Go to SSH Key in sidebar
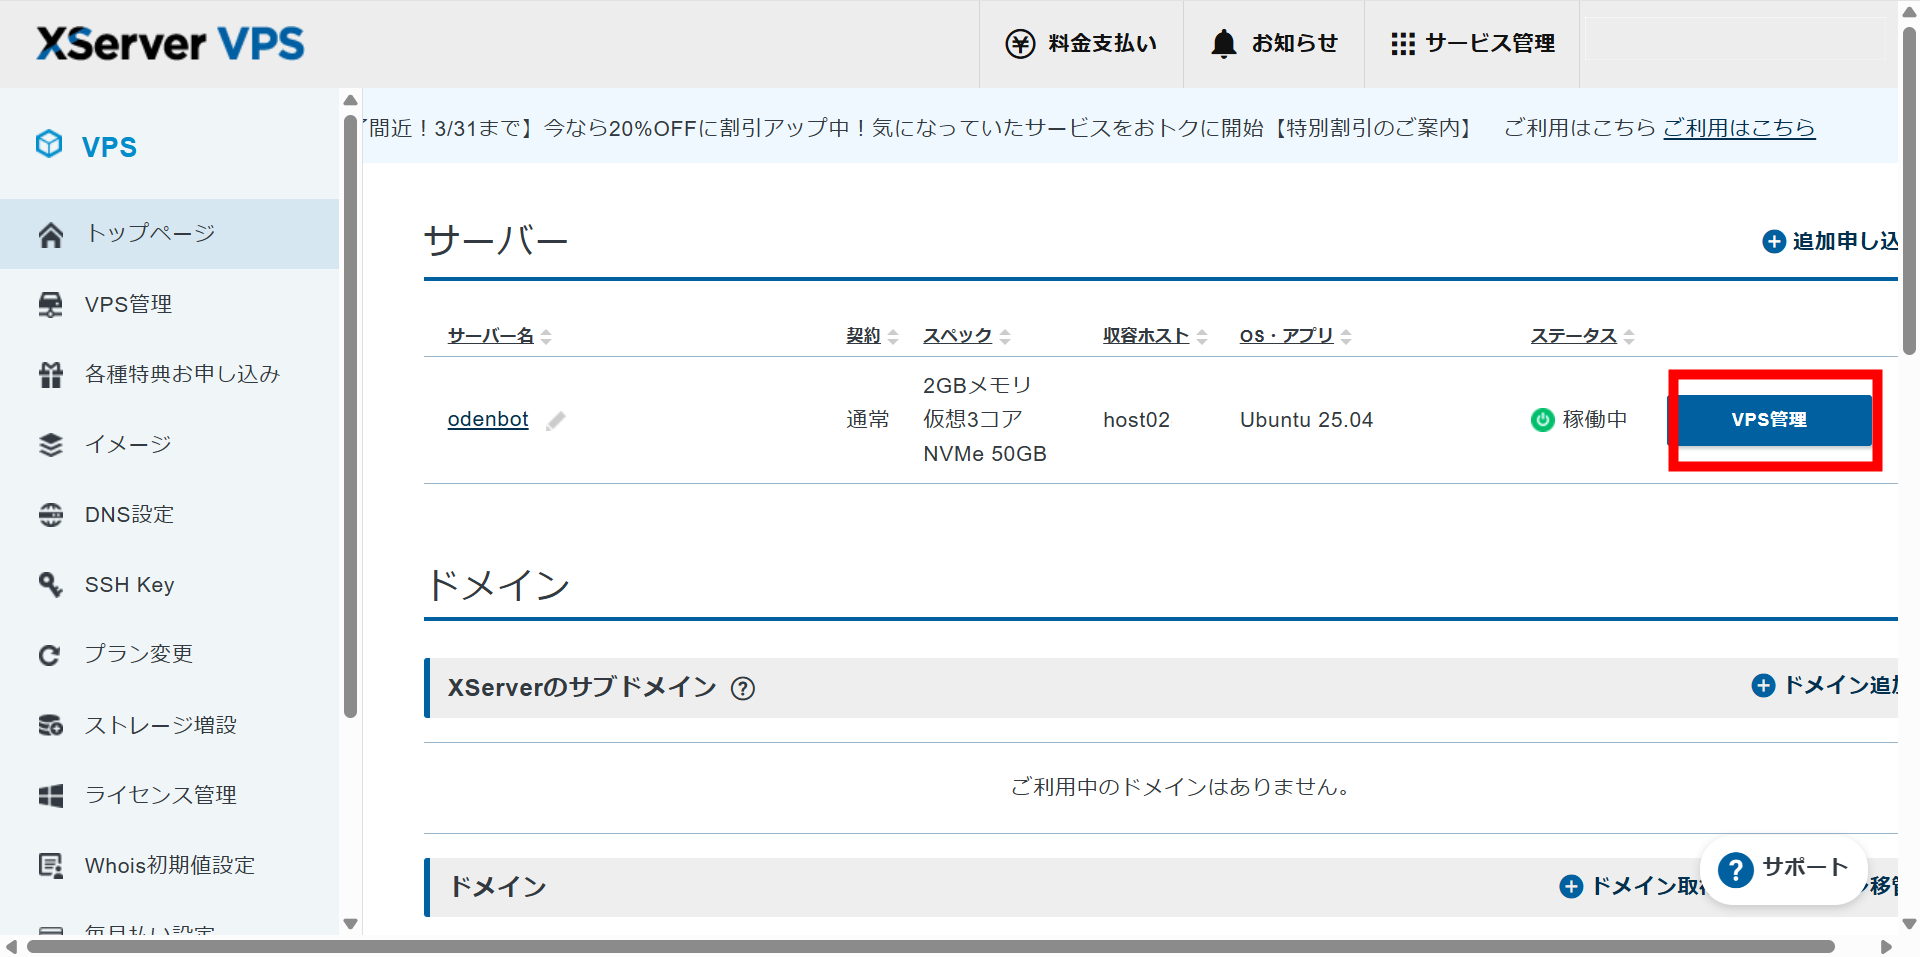This screenshot has height=957, width=1920. pyautogui.click(x=129, y=585)
